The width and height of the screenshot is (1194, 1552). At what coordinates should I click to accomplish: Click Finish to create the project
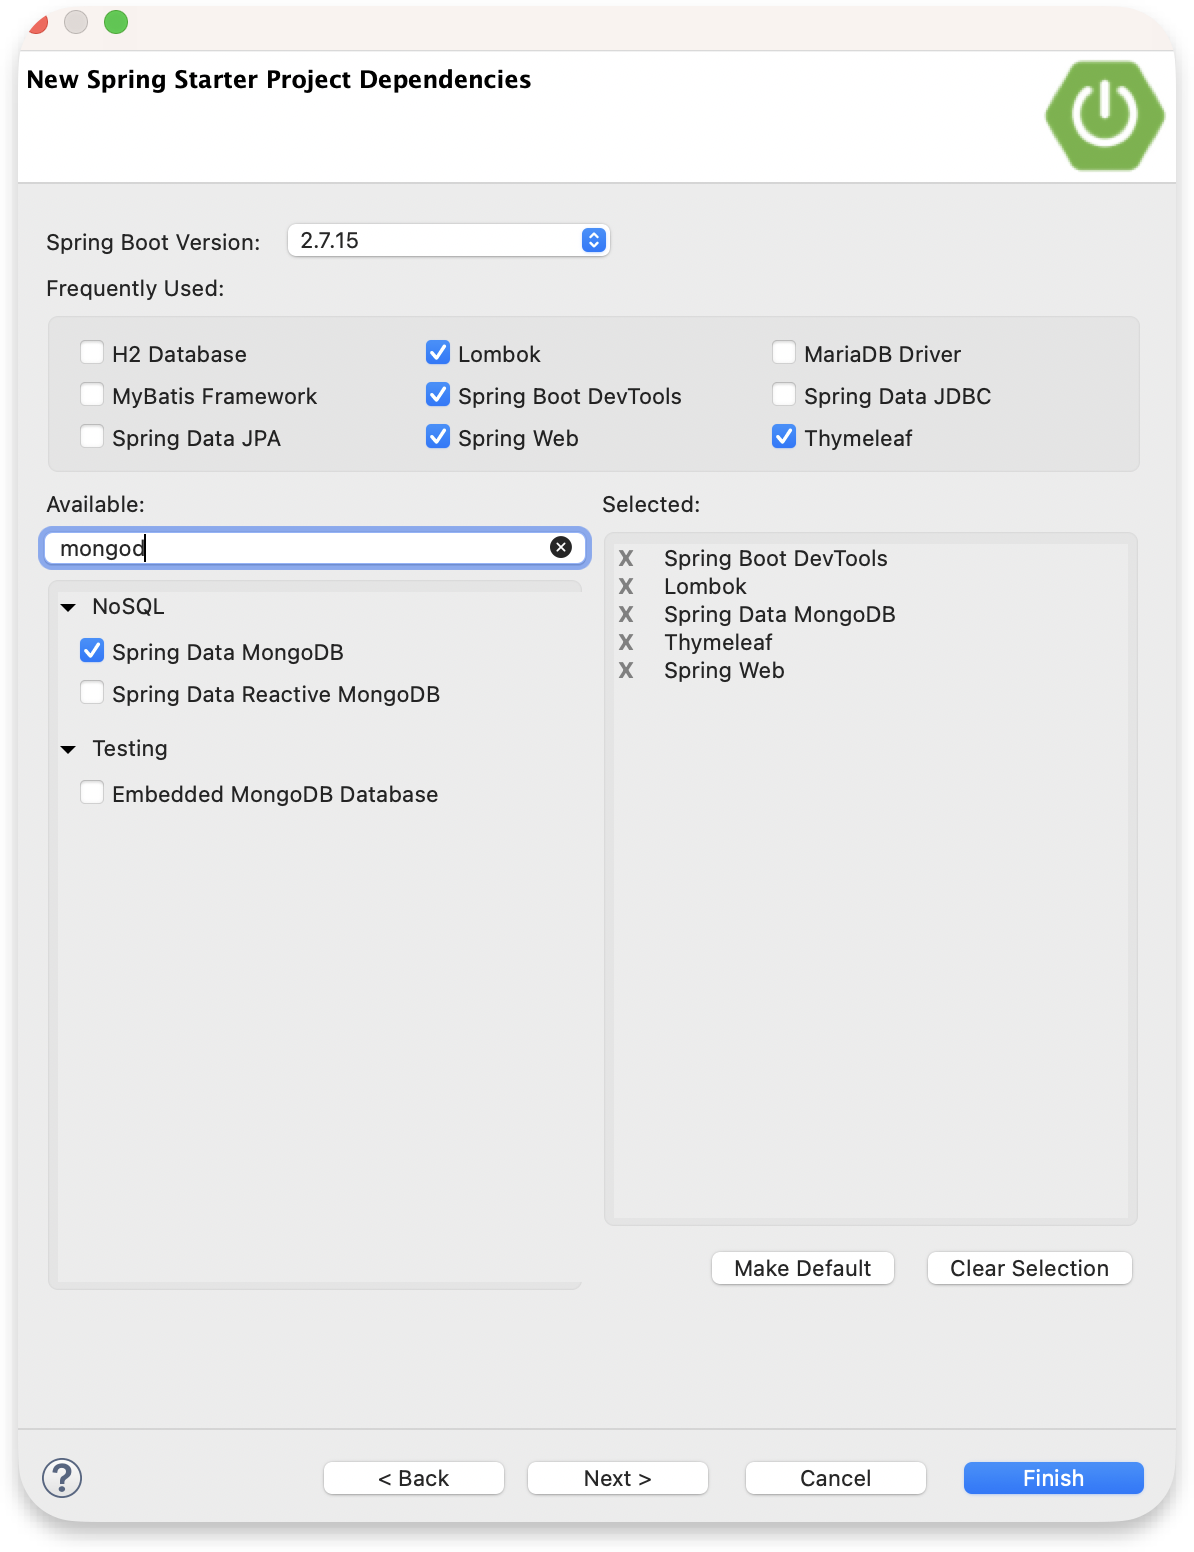click(x=1054, y=1478)
